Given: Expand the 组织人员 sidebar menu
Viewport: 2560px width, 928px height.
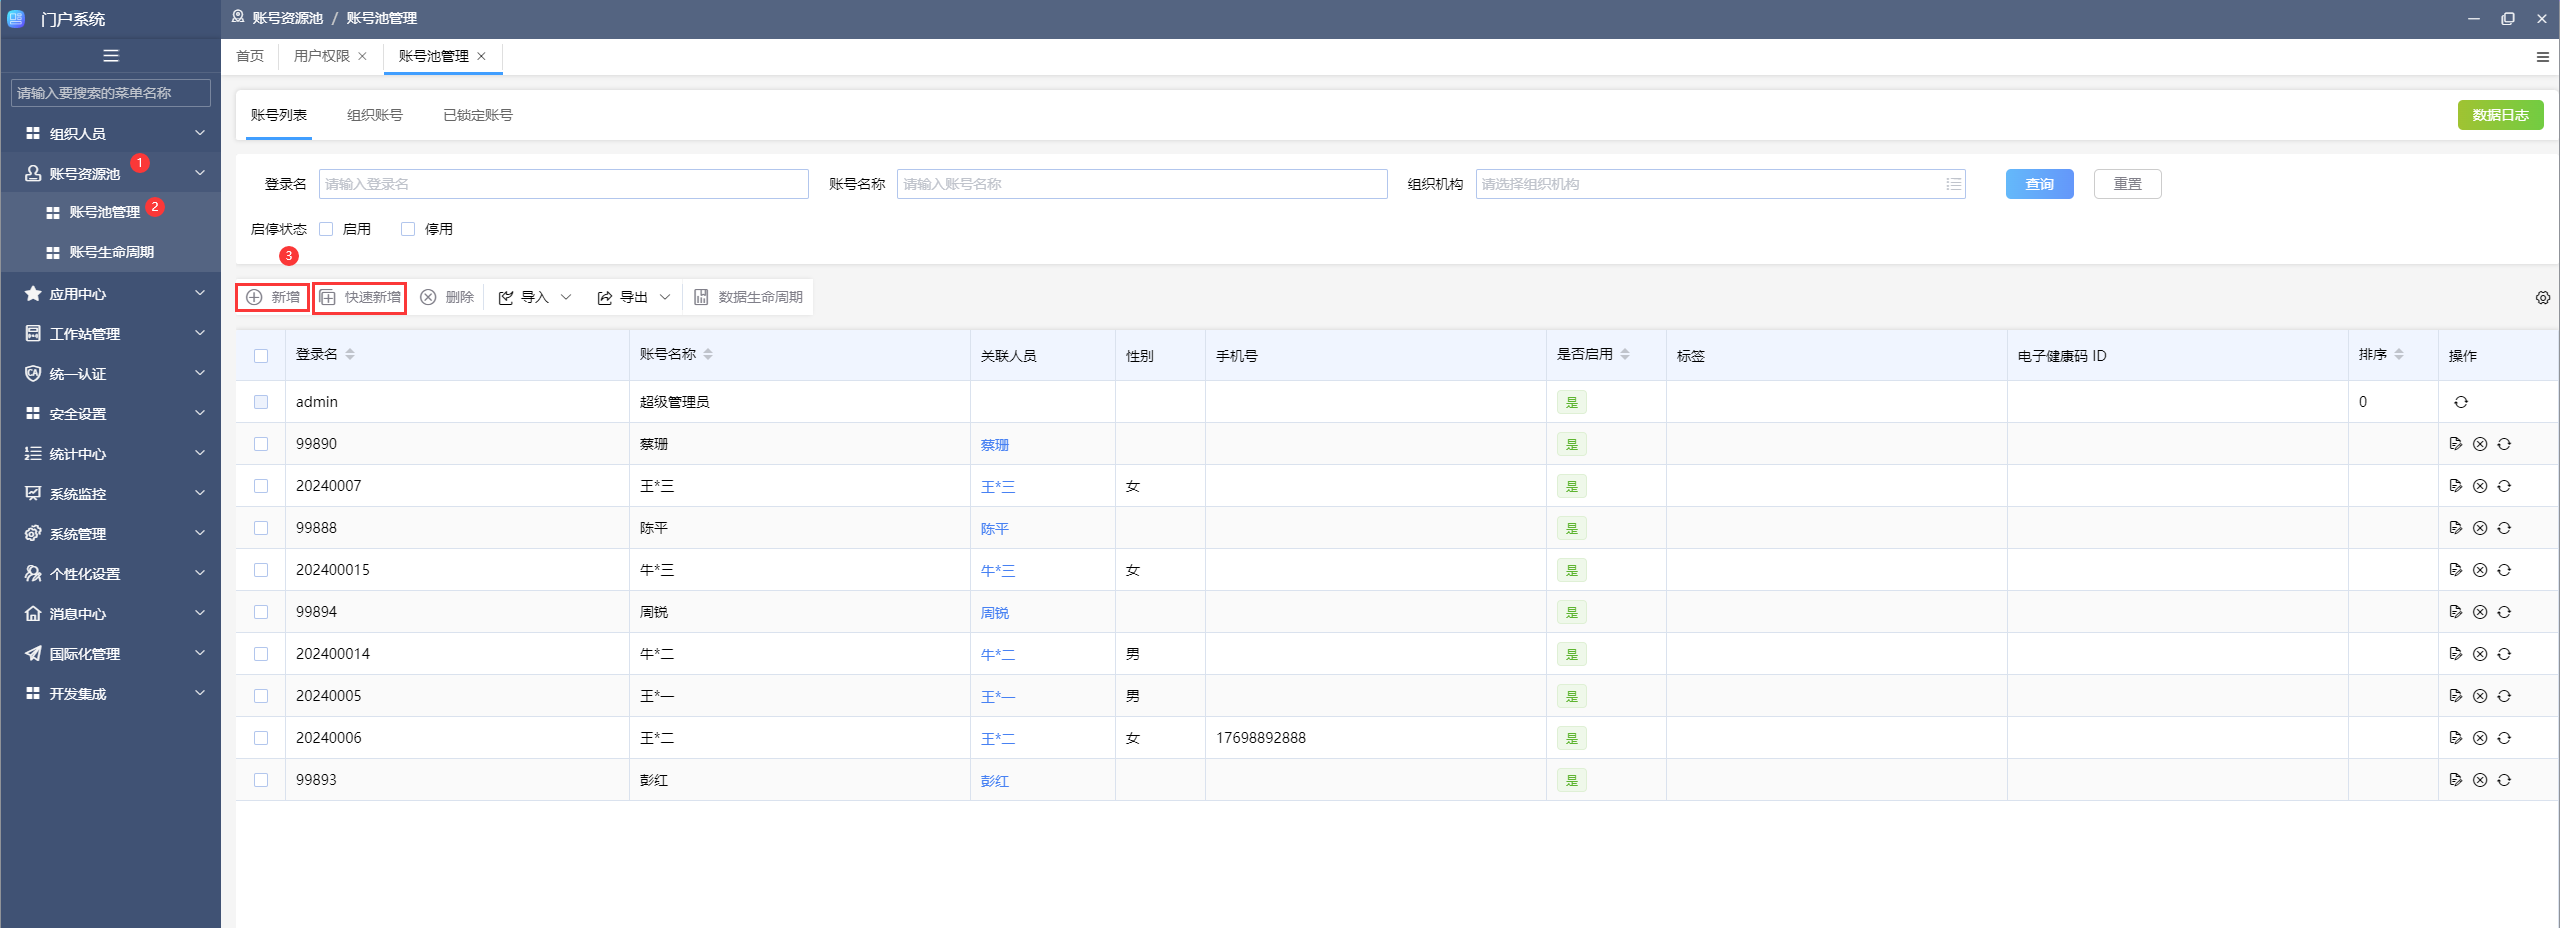Looking at the screenshot, I should pyautogui.click(x=111, y=133).
